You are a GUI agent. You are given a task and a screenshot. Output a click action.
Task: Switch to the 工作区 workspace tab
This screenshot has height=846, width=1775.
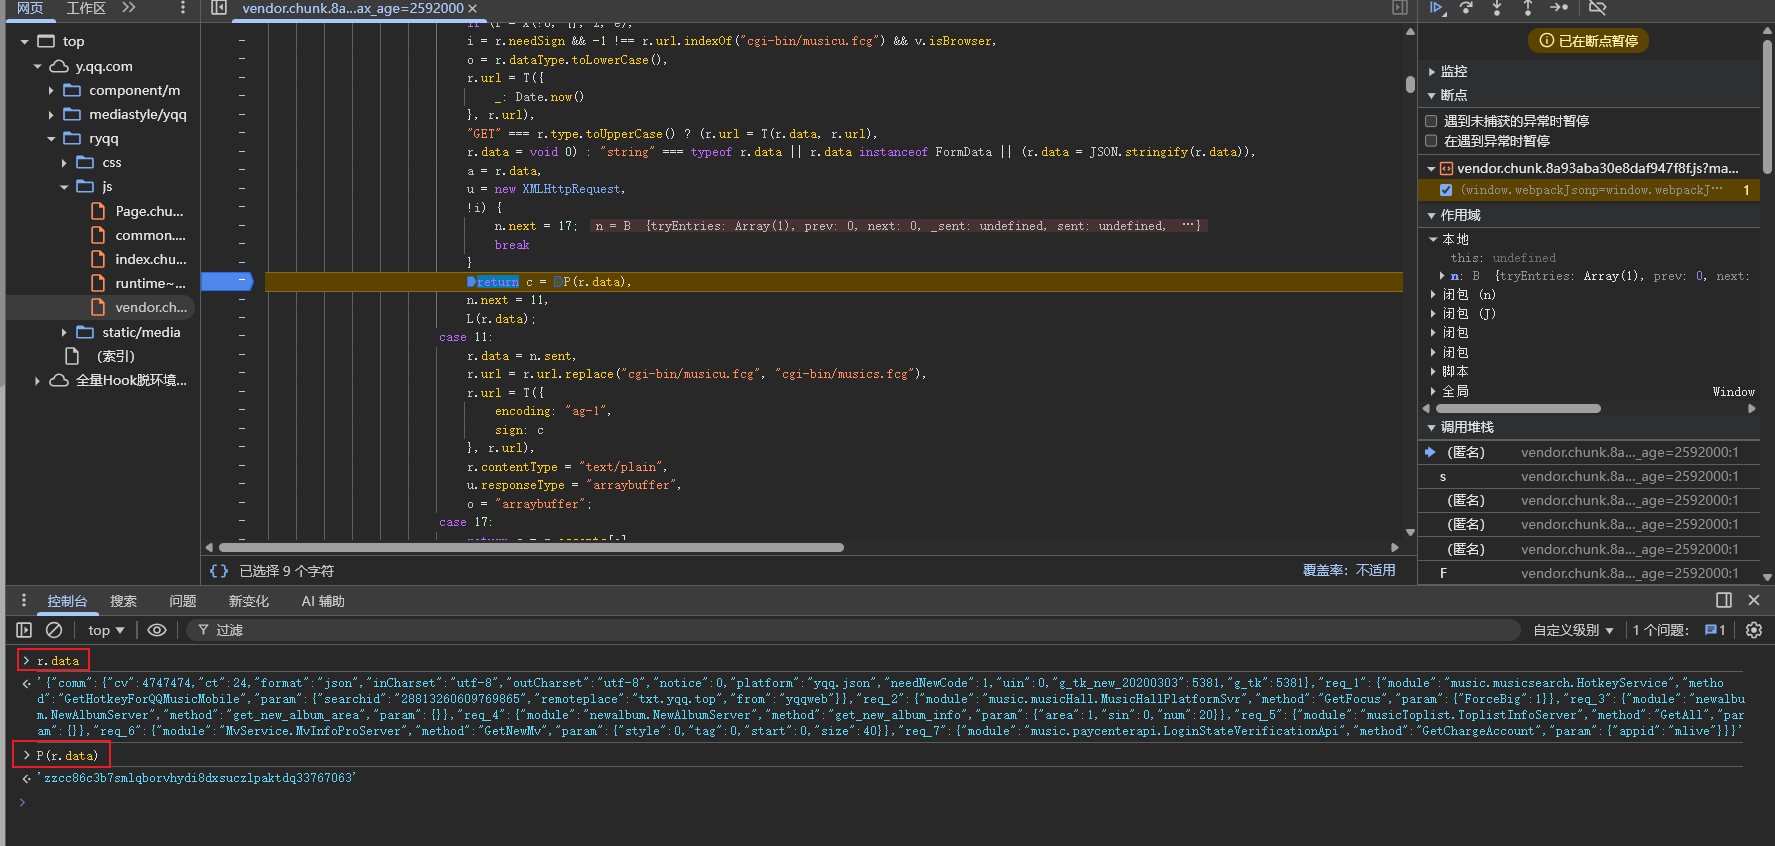point(86,8)
